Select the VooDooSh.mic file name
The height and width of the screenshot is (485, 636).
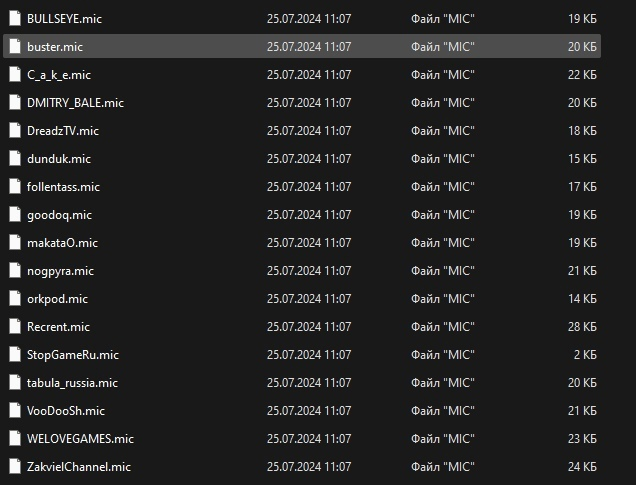tap(66, 410)
